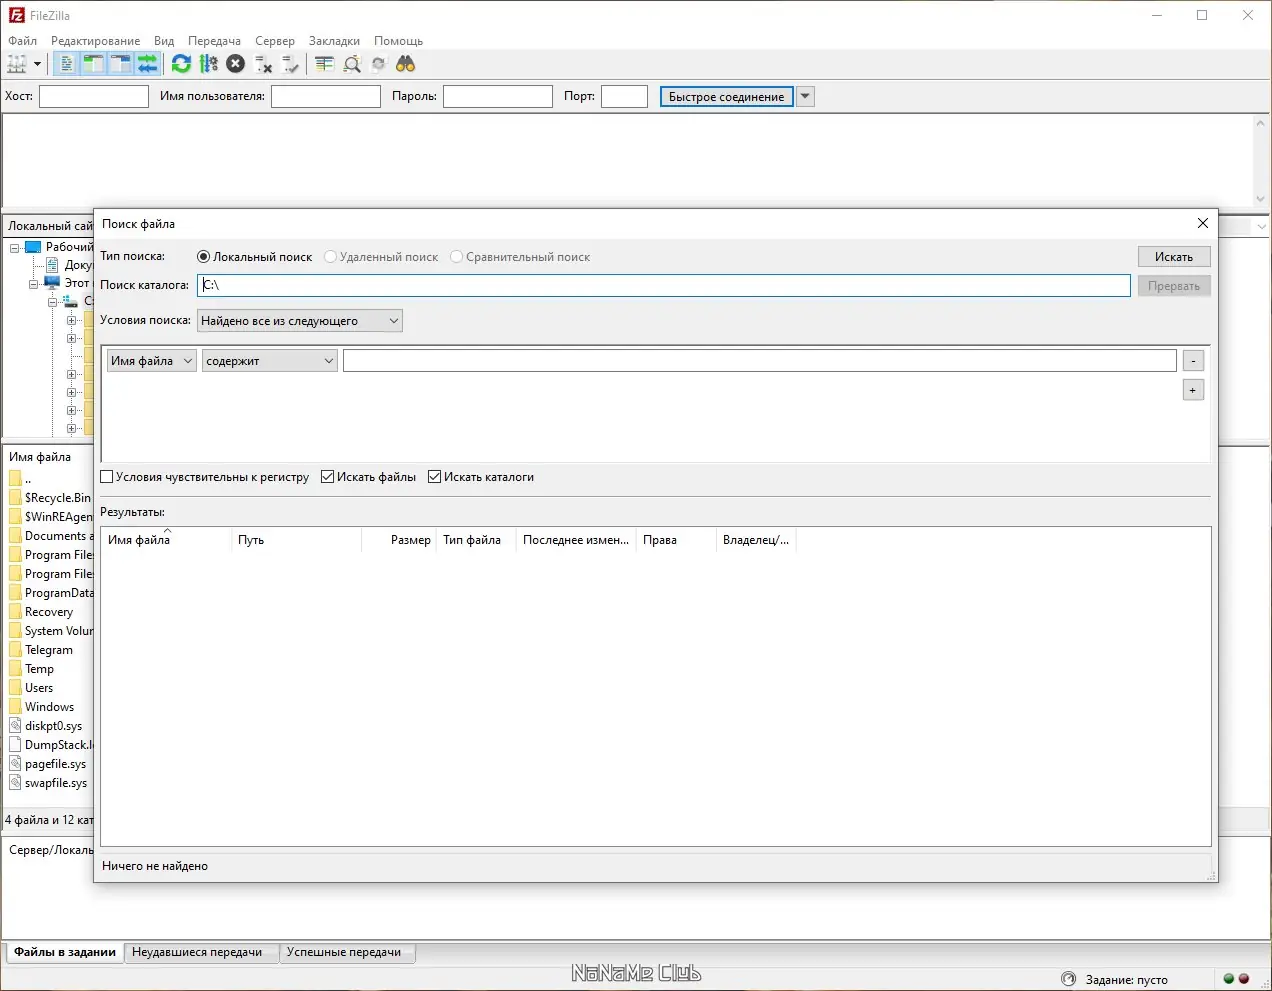Screen dimensions: 1272x991
Task: Toggle synchronized browsing icon
Action: (x=378, y=64)
